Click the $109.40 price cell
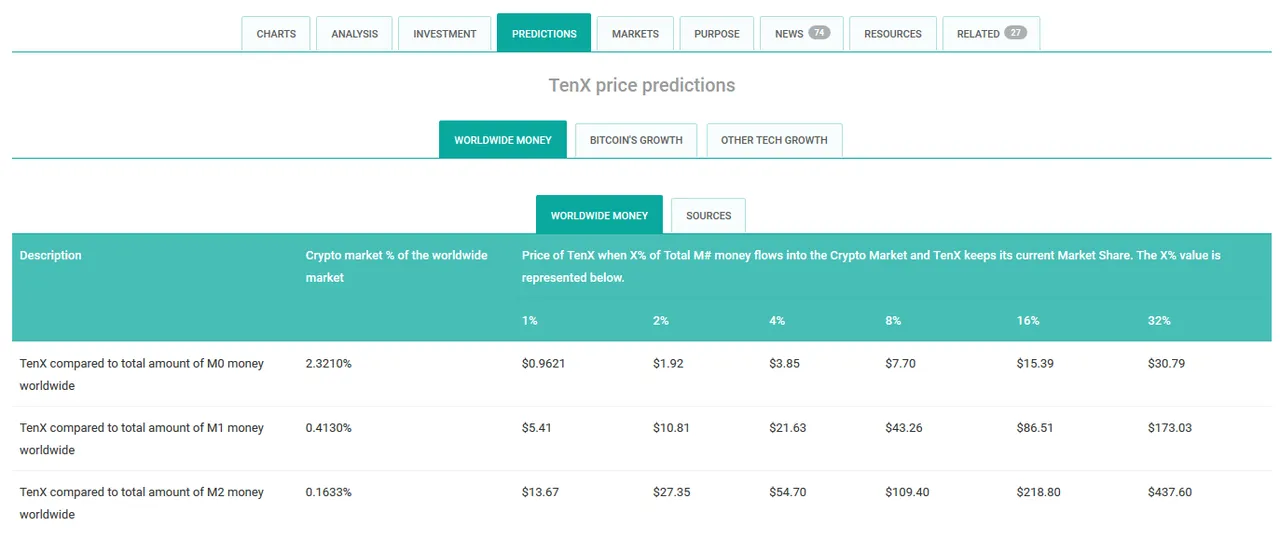Viewport: 1280px width, 557px height. pyautogui.click(x=907, y=492)
